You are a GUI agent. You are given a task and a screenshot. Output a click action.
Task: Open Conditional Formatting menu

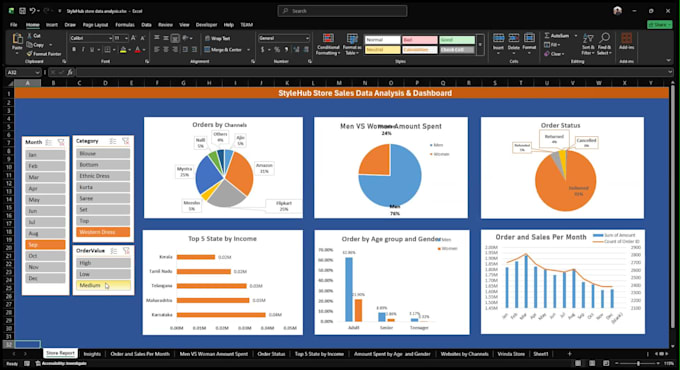[x=328, y=44]
